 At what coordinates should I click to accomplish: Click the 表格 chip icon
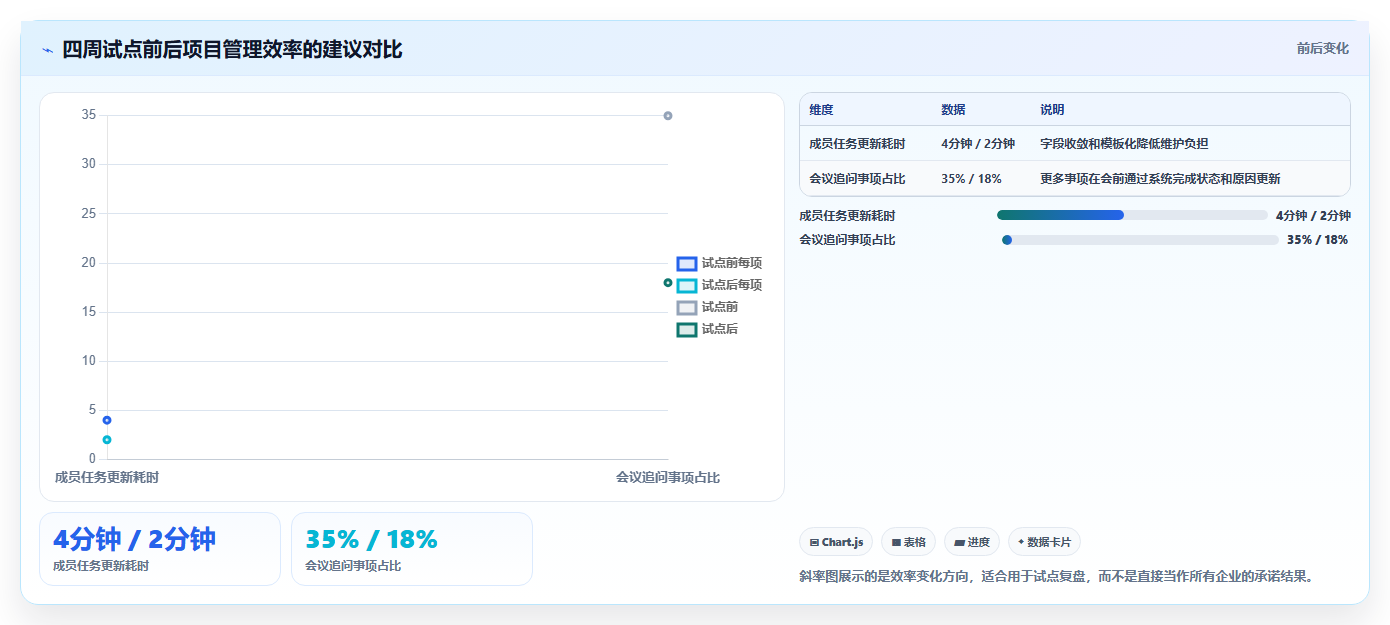click(896, 543)
